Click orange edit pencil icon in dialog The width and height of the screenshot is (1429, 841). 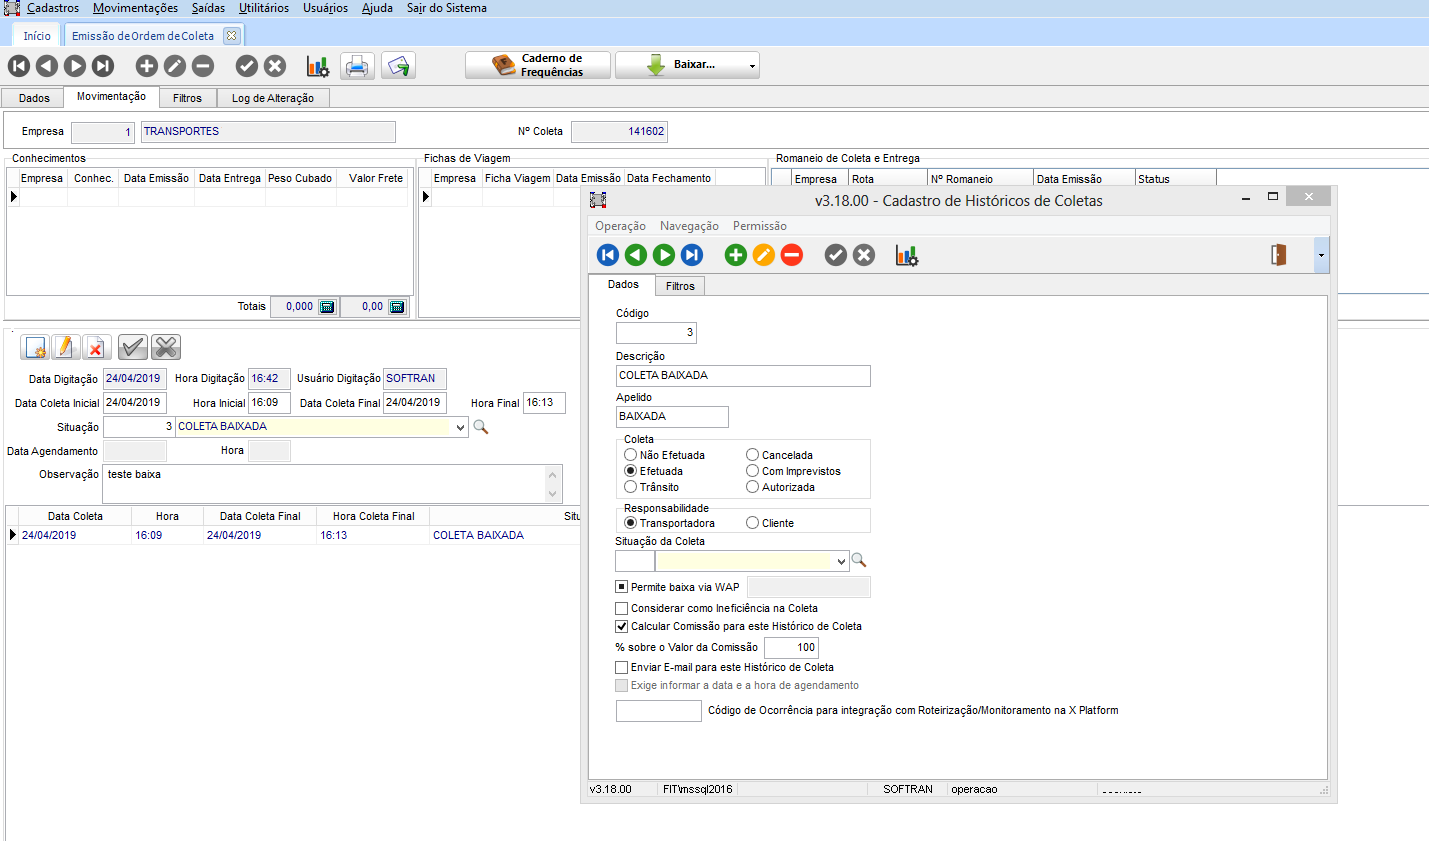[x=763, y=255]
